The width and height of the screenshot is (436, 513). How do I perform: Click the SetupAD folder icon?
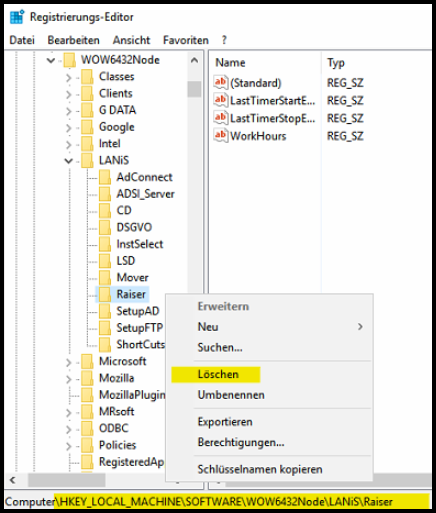click(105, 311)
